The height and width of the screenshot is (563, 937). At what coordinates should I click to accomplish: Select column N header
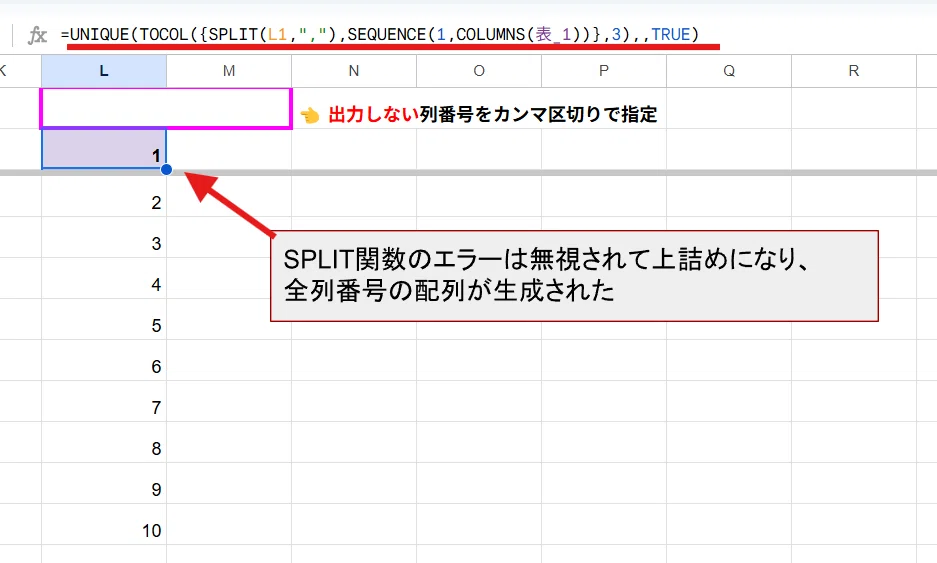click(354, 71)
